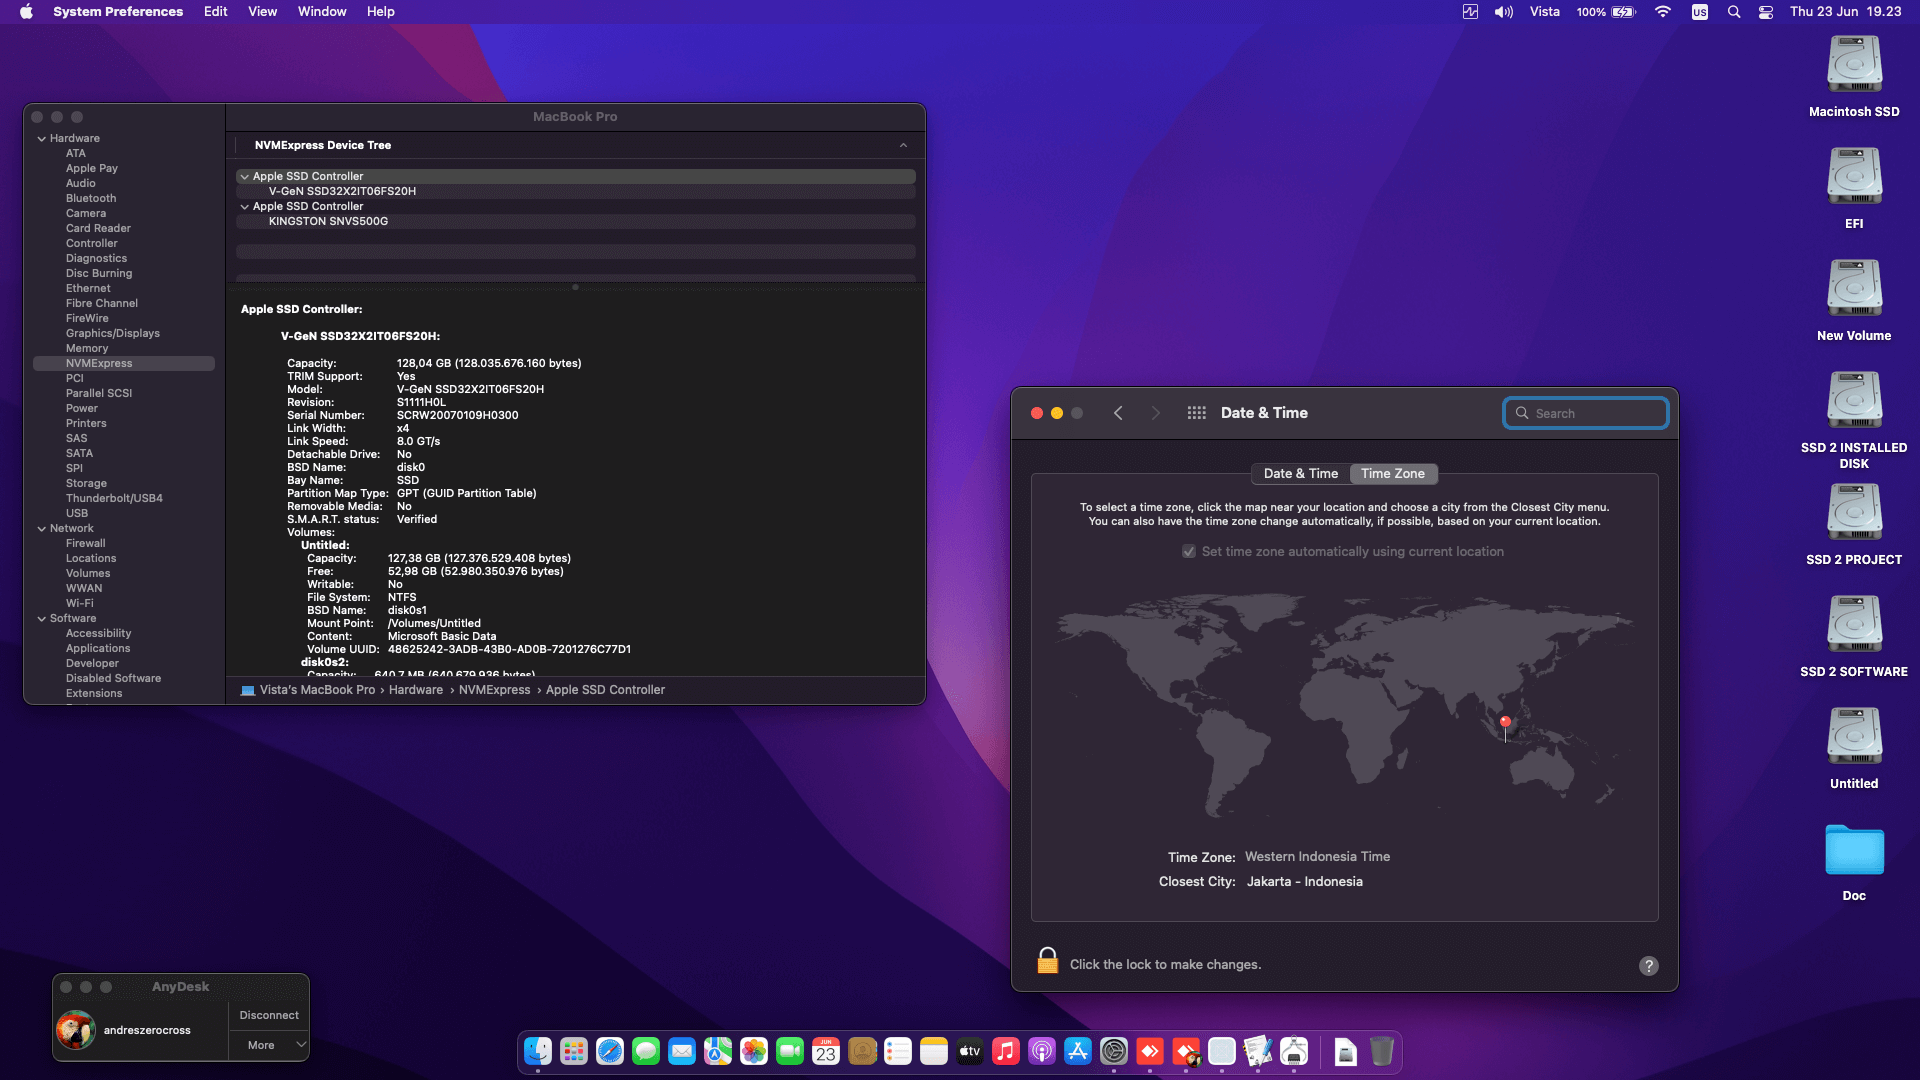Open Finder from the Dock
Viewport: 1920px width, 1080px height.
pyautogui.click(x=538, y=1051)
